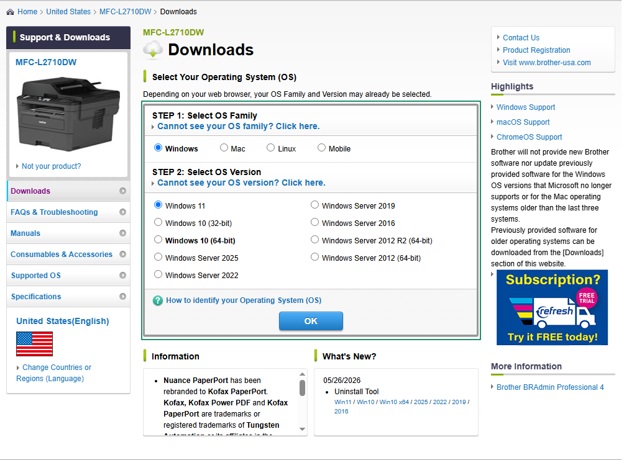The width and height of the screenshot is (624, 460).
Task: Click the Refresh Subscription free trial banner
Action: pyautogui.click(x=552, y=308)
